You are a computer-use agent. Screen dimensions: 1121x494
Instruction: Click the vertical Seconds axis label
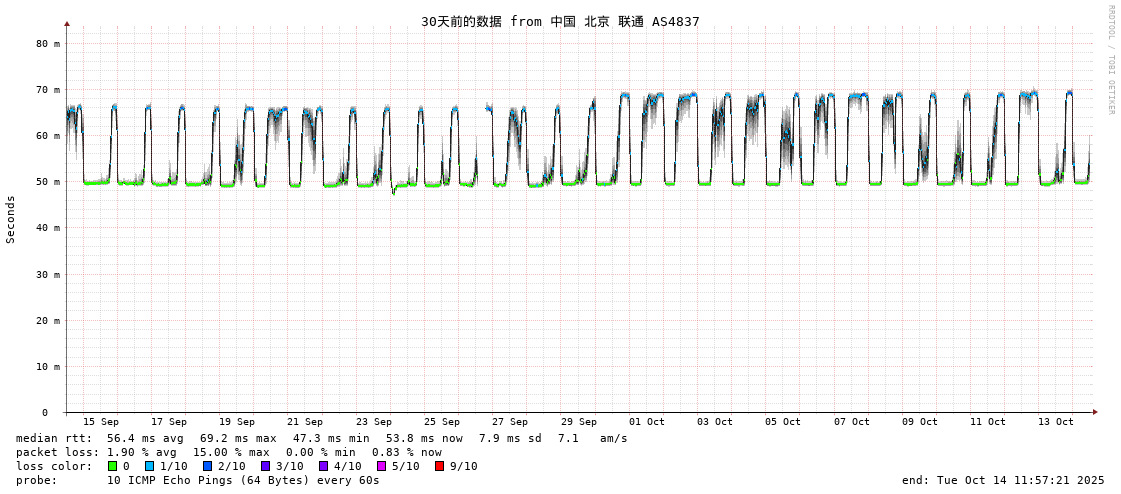11,219
